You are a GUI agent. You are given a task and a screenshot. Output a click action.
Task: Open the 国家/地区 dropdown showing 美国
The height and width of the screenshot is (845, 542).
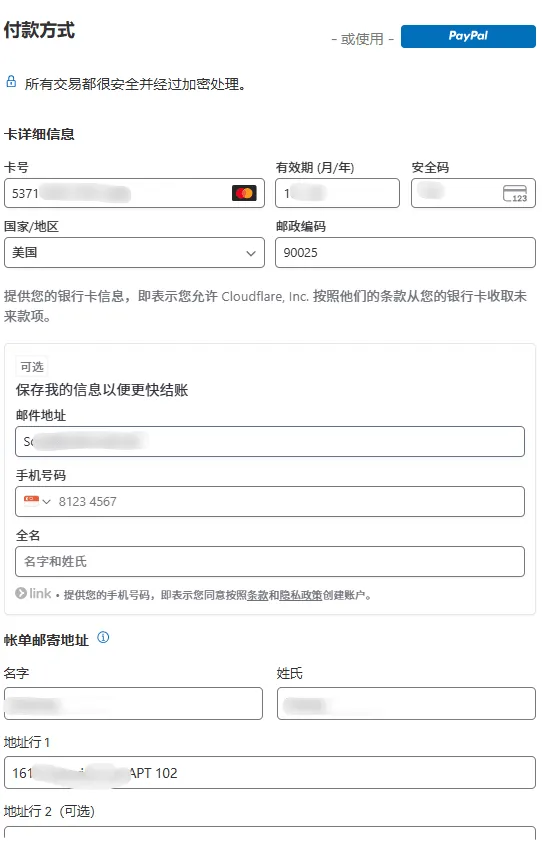click(134, 253)
